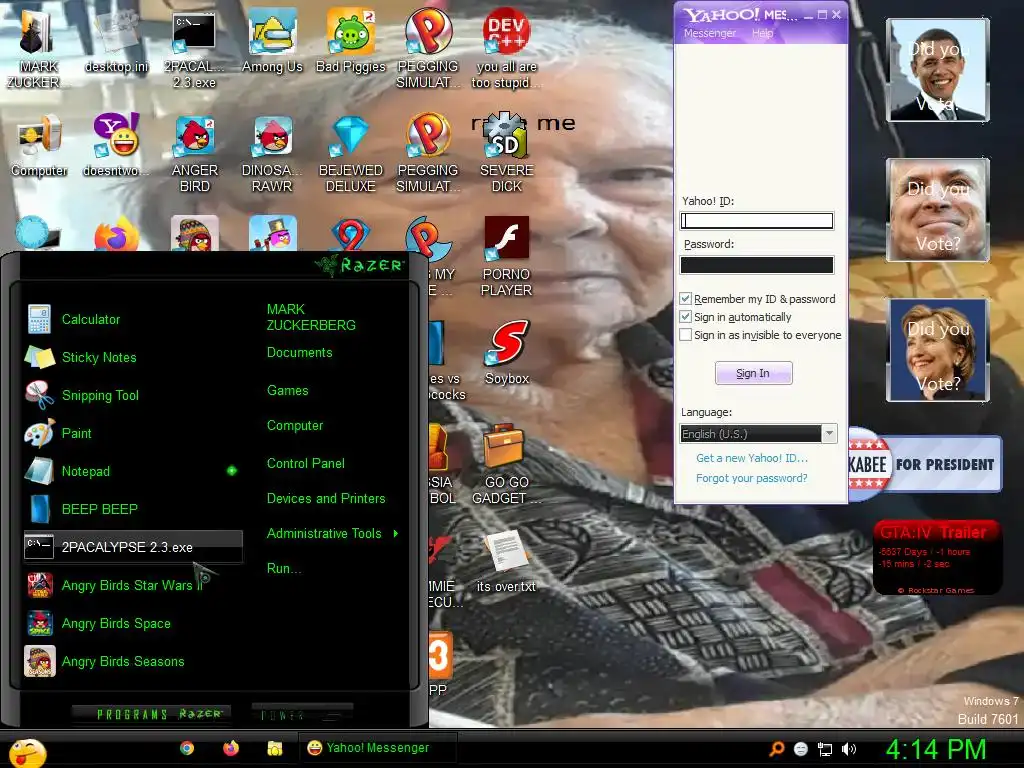Open the SEVERE desktop icon
This screenshot has width=1024, height=768.
tap(506, 153)
